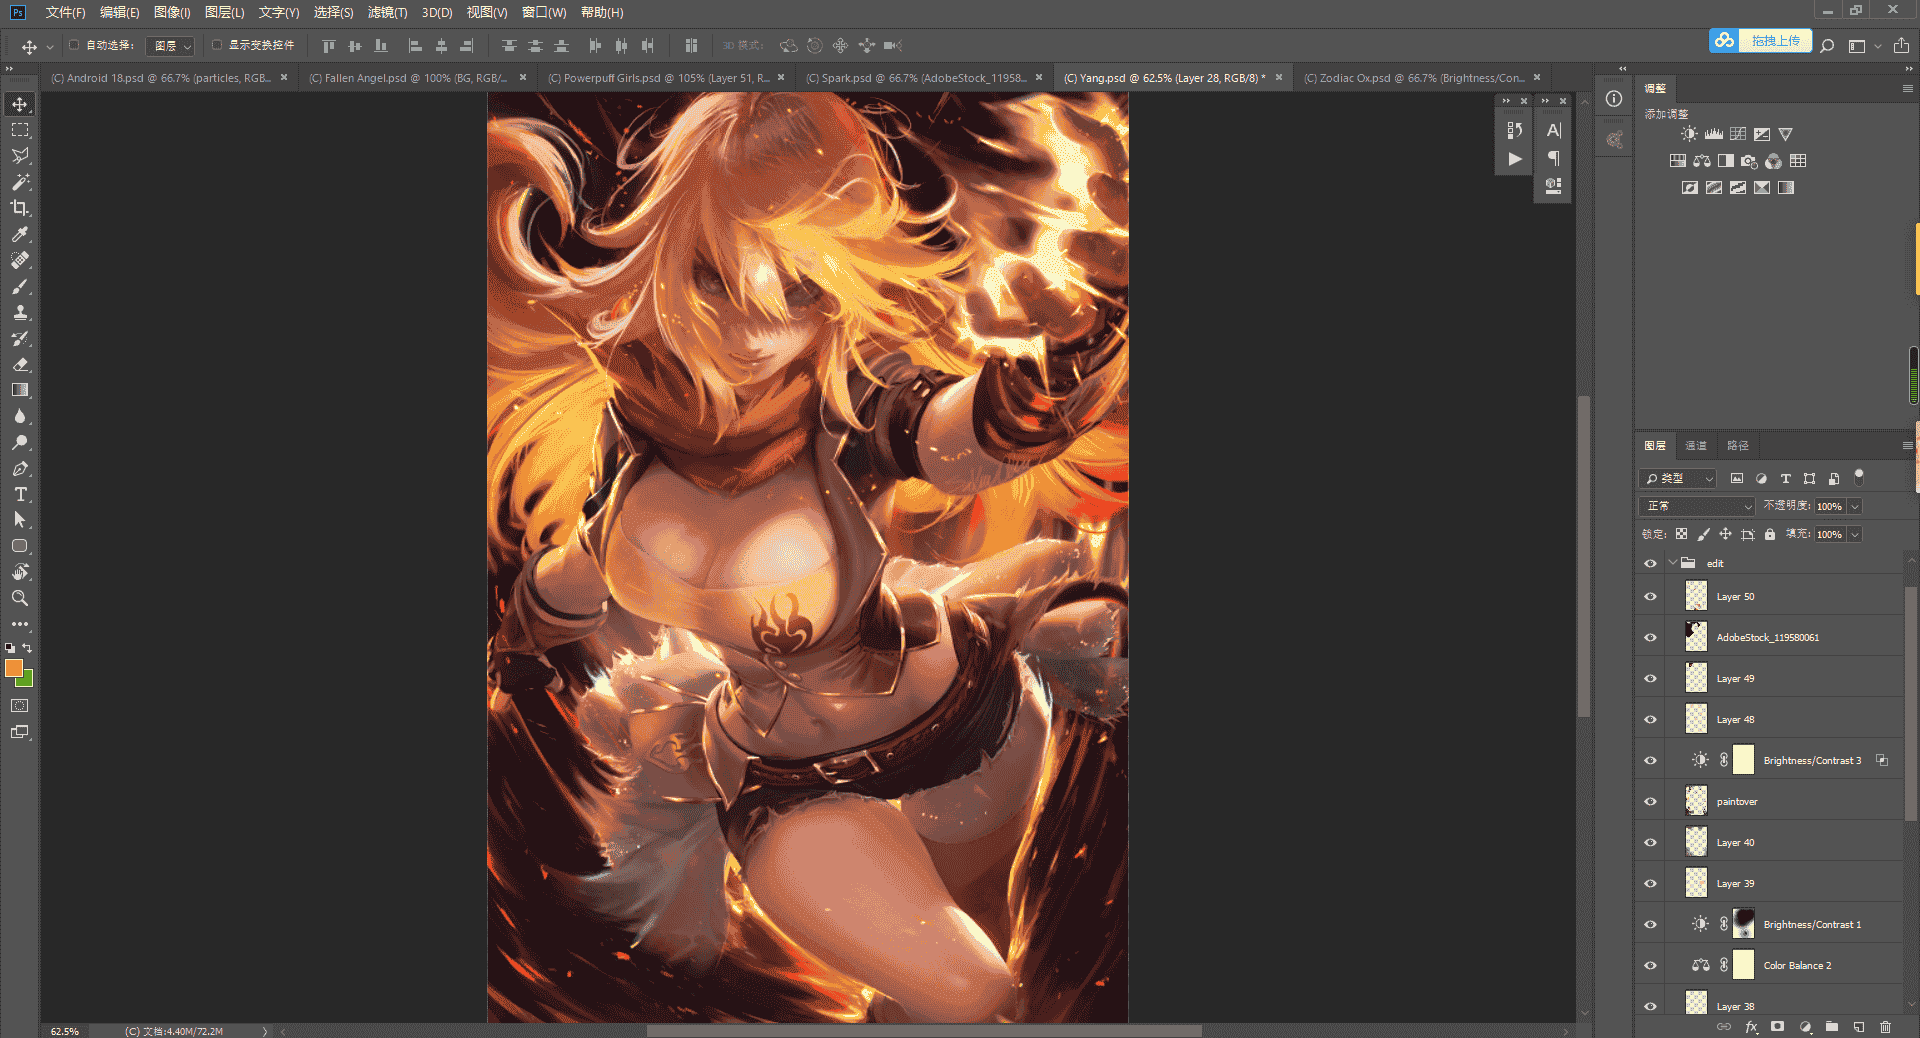This screenshot has width=1920, height=1038.
Task: Collapse the edit layer group
Action: [x=1672, y=563]
